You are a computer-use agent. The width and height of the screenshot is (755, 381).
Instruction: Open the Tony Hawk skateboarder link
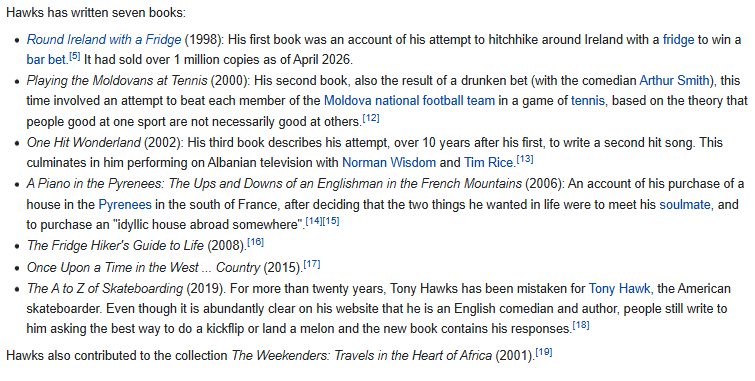coord(619,289)
